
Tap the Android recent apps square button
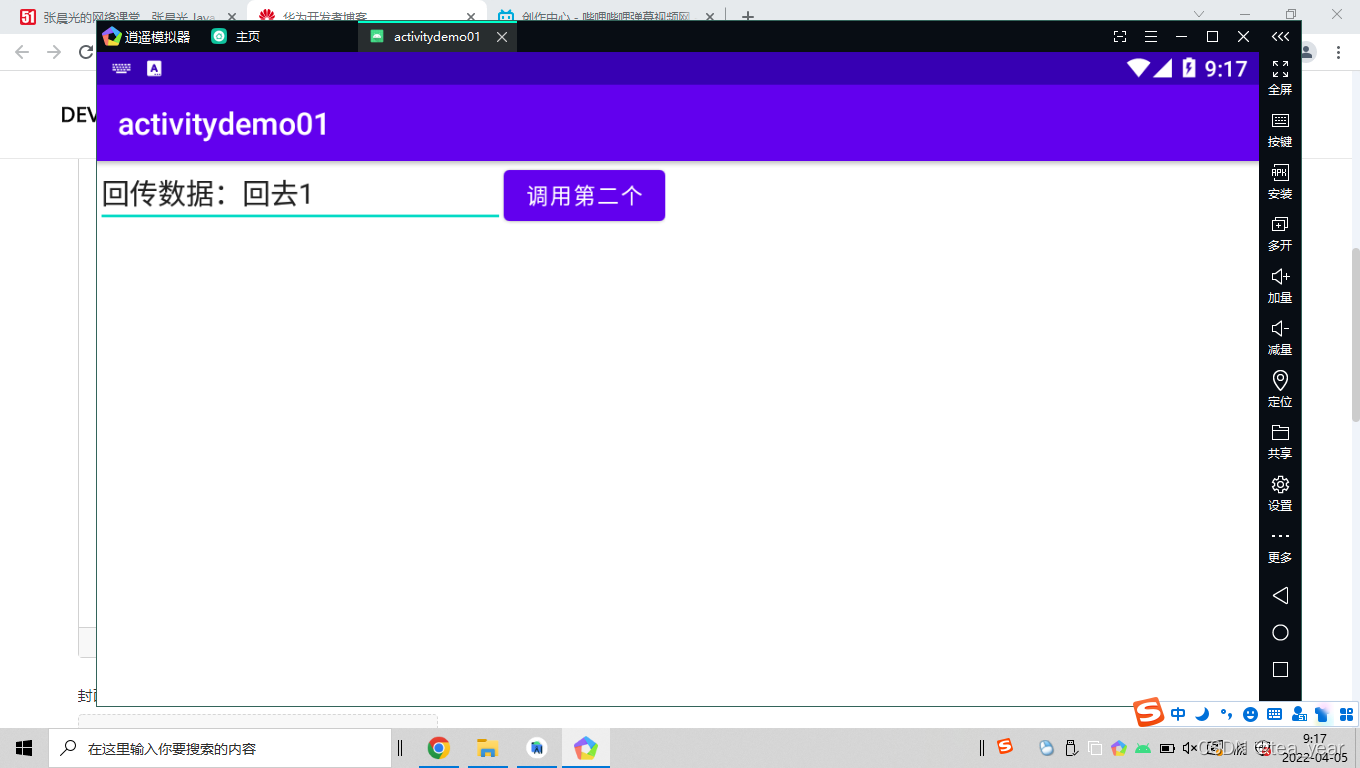pyautogui.click(x=1280, y=670)
